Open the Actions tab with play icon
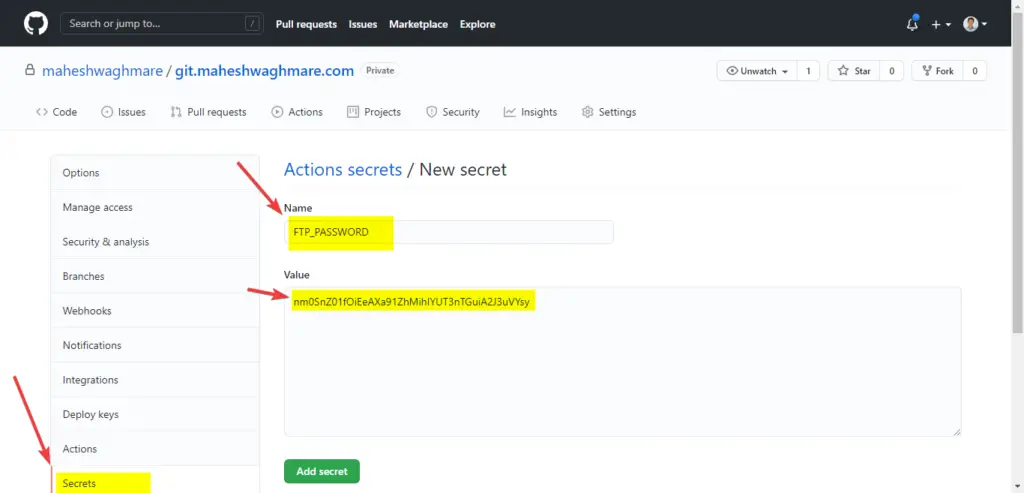 (x=297, y=112)
